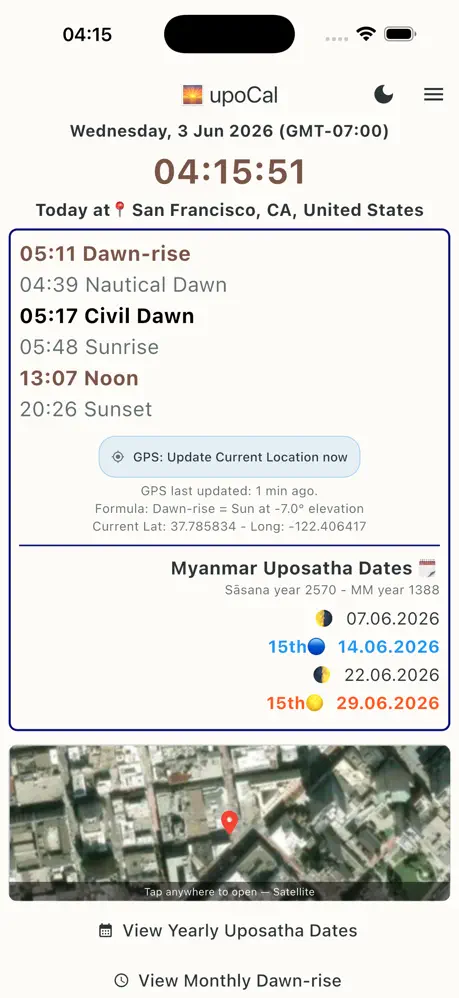
Task: Click the GPS crosshair icon in the button
Action: [x=118, y=457]
